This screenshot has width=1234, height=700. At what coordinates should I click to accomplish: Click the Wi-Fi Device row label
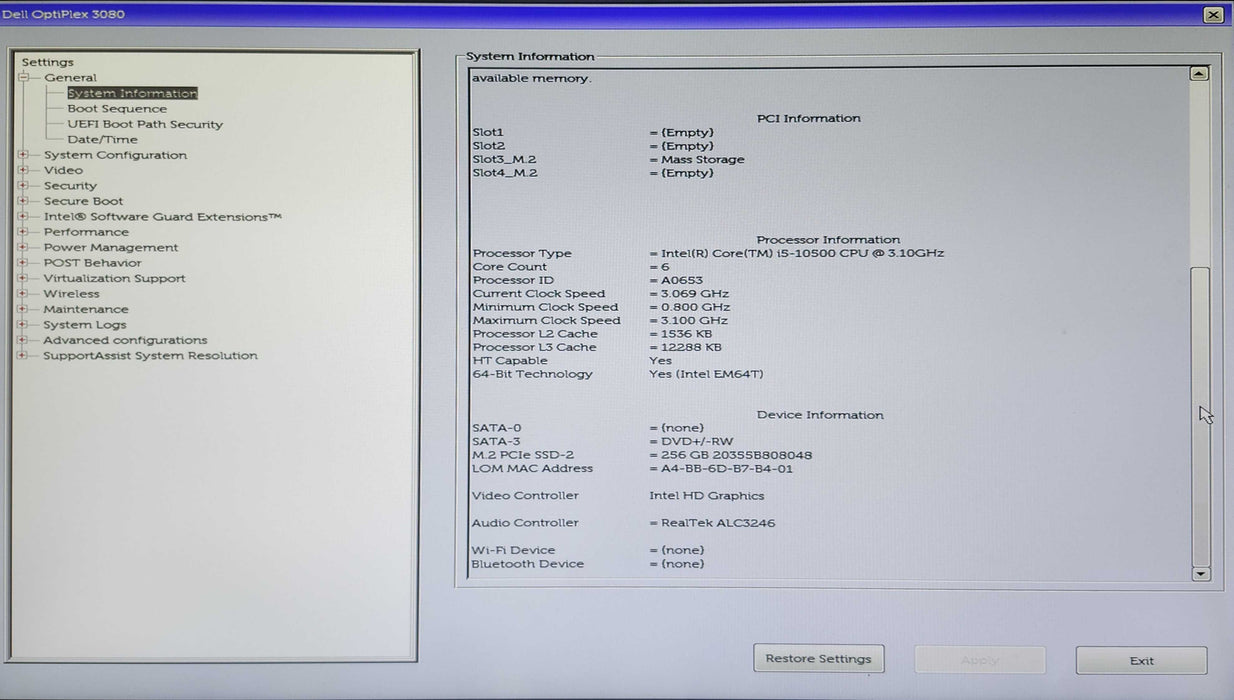[x=513, y=550]
